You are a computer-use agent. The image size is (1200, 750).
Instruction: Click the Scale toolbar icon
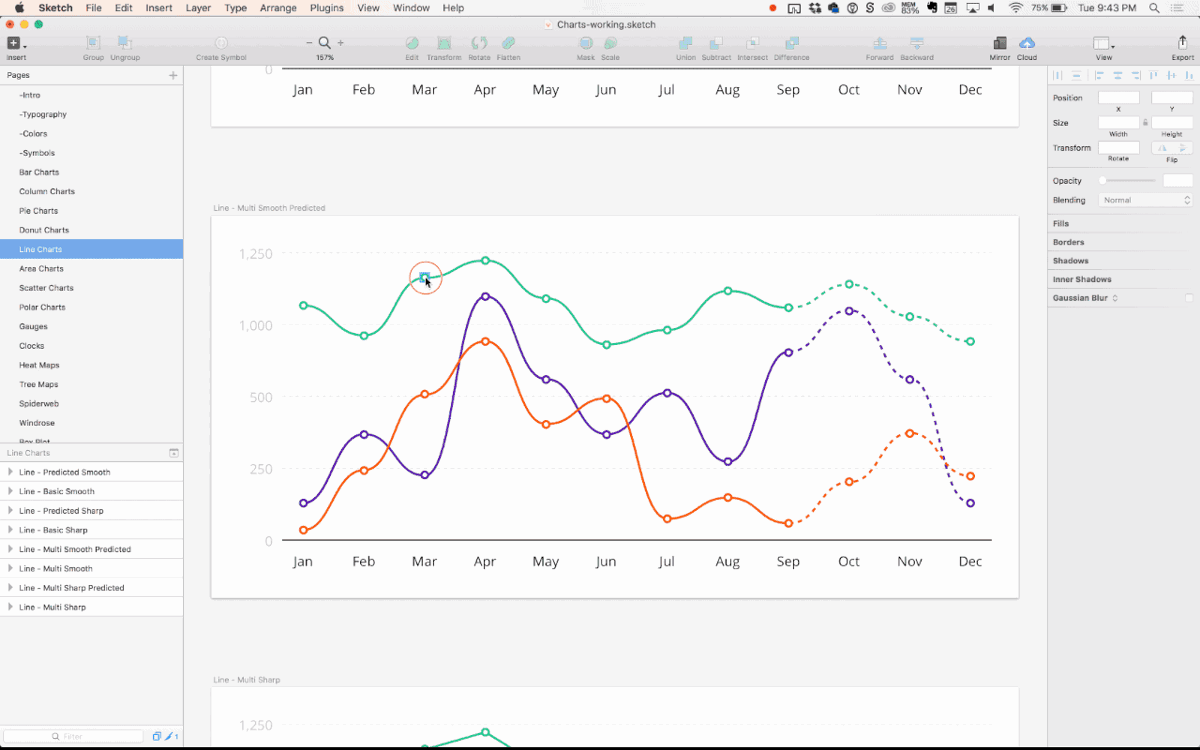tap(610, 43)
